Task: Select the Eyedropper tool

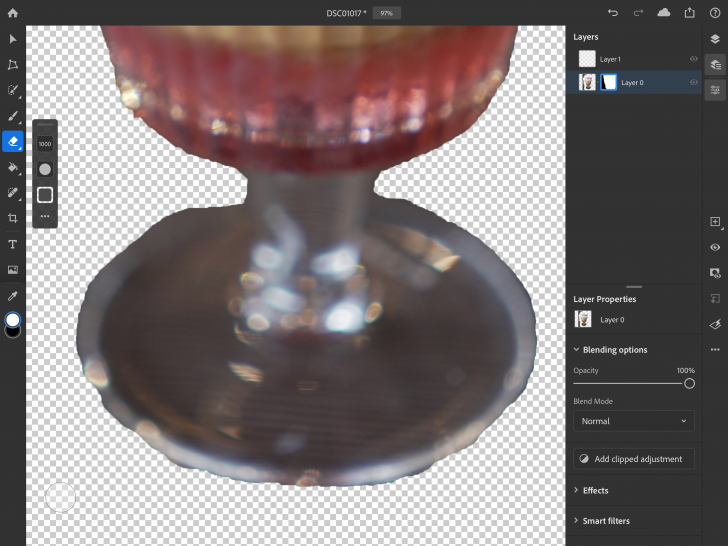Action: 13,296
